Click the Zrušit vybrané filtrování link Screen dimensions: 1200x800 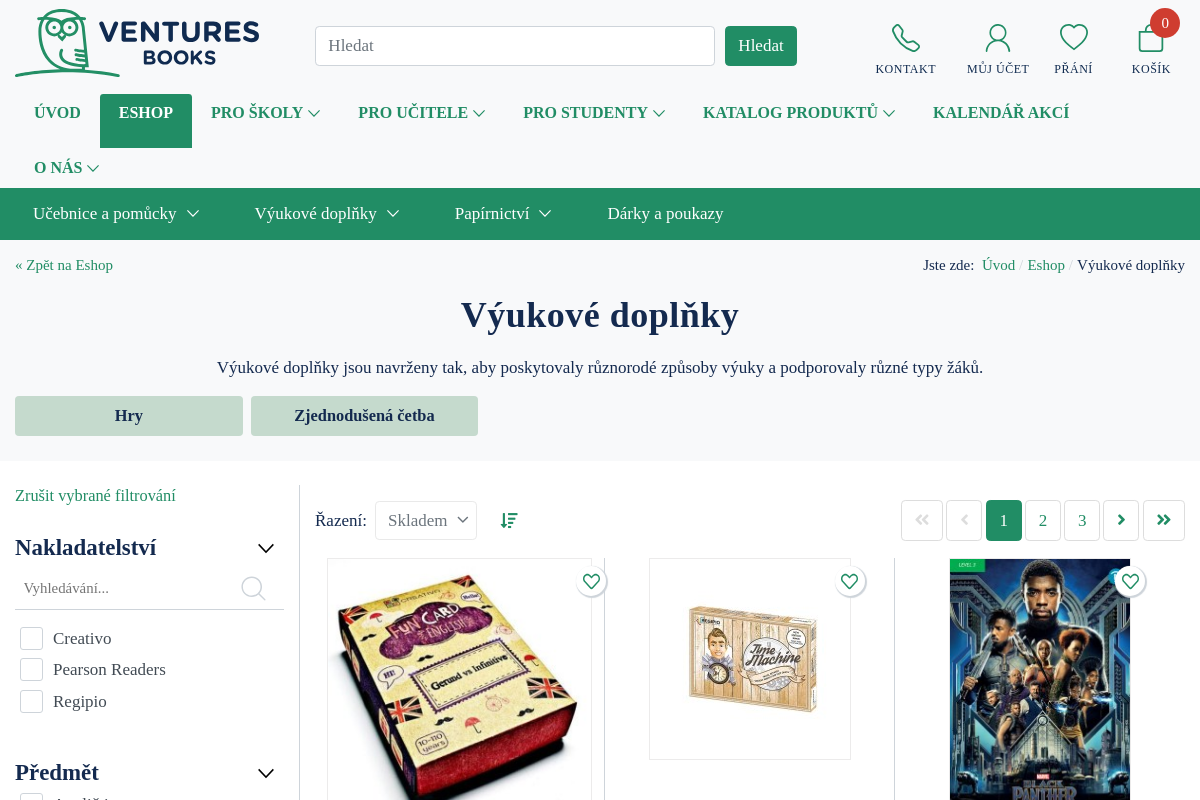[x=95, y=495]
